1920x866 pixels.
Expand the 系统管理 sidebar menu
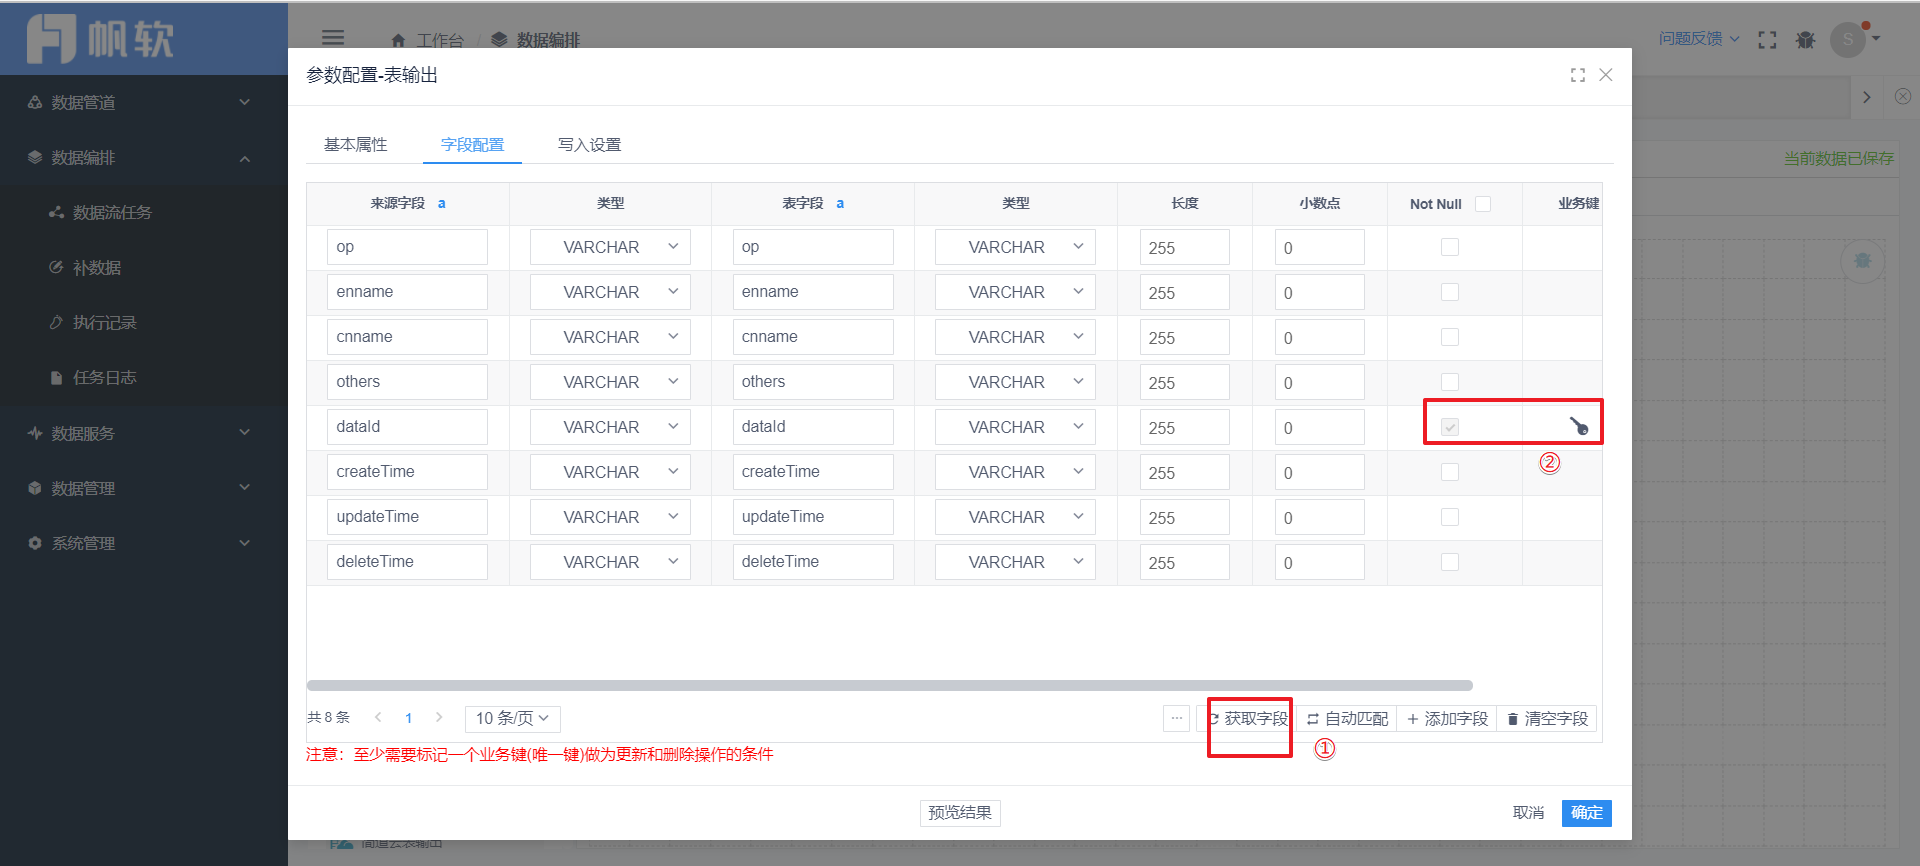click(144, 543)
